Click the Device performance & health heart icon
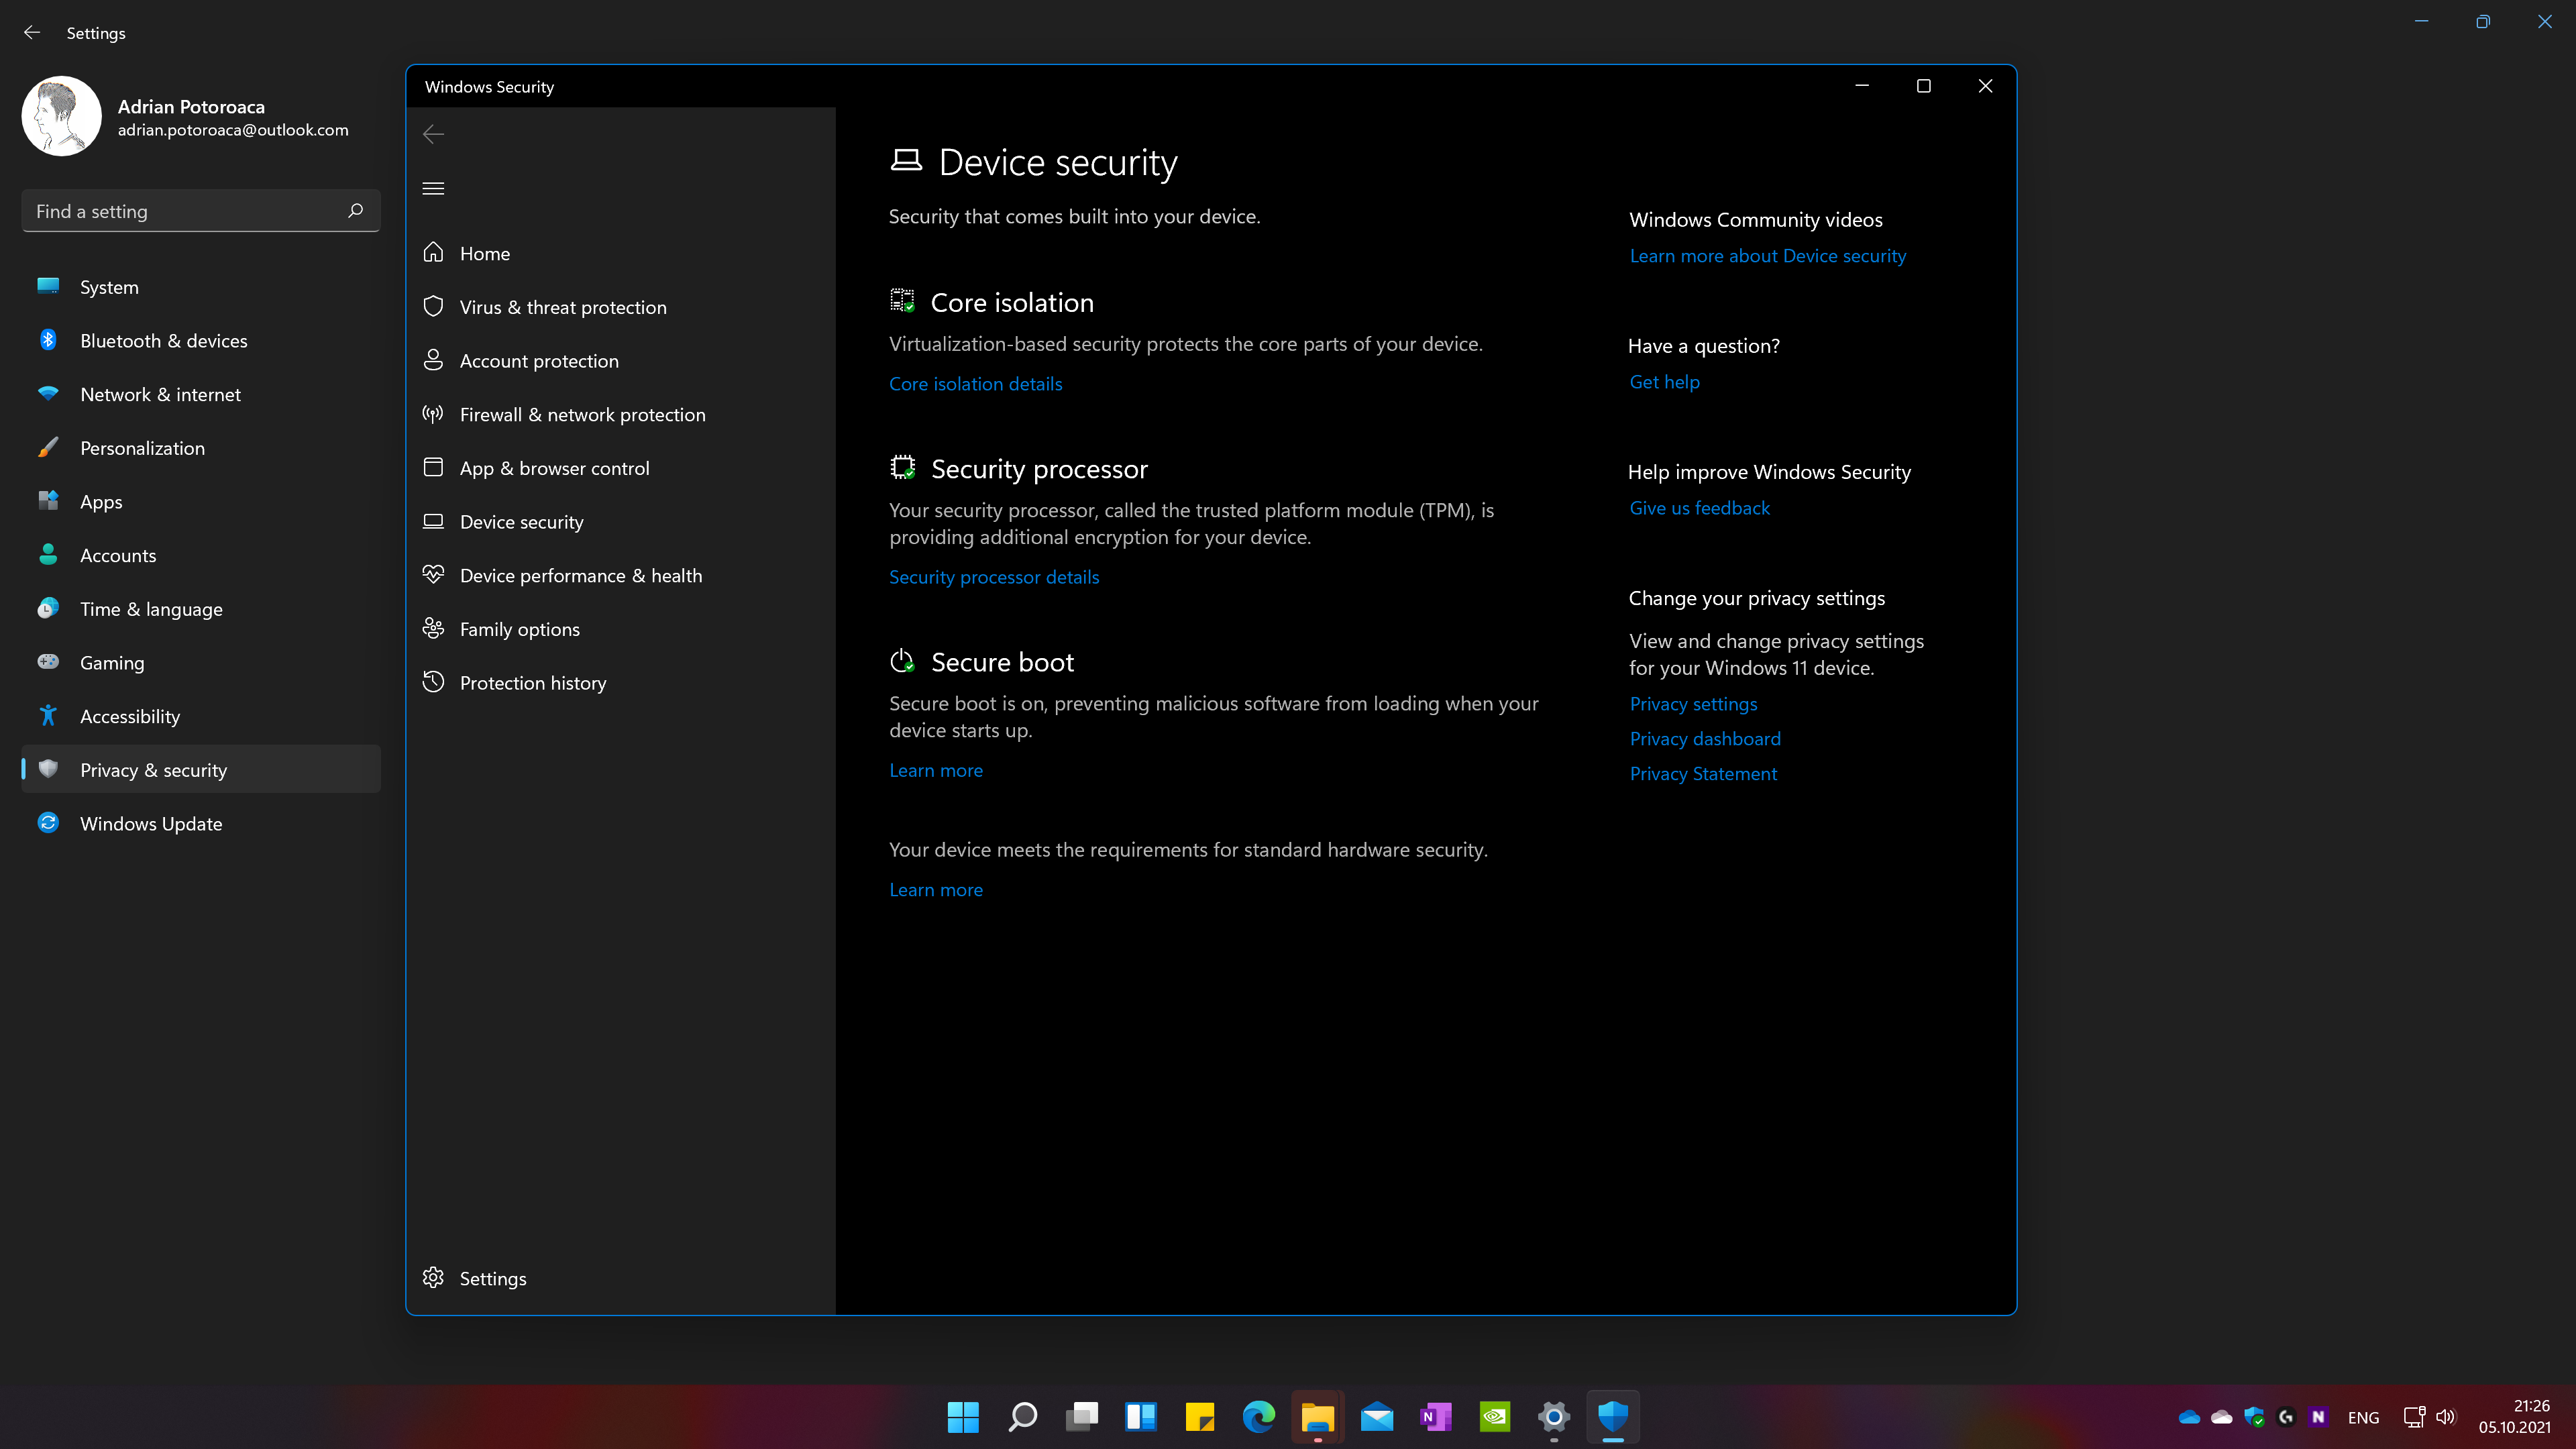This screenshot has height=1449, width=2576. (x=433, y=575)
